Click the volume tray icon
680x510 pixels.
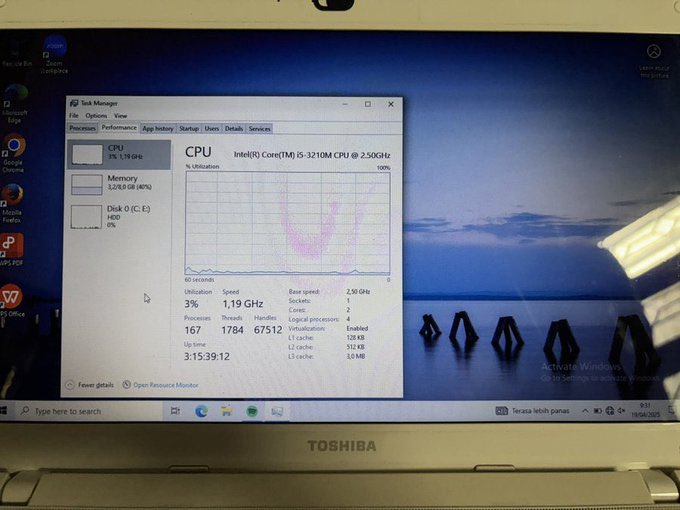621,410
